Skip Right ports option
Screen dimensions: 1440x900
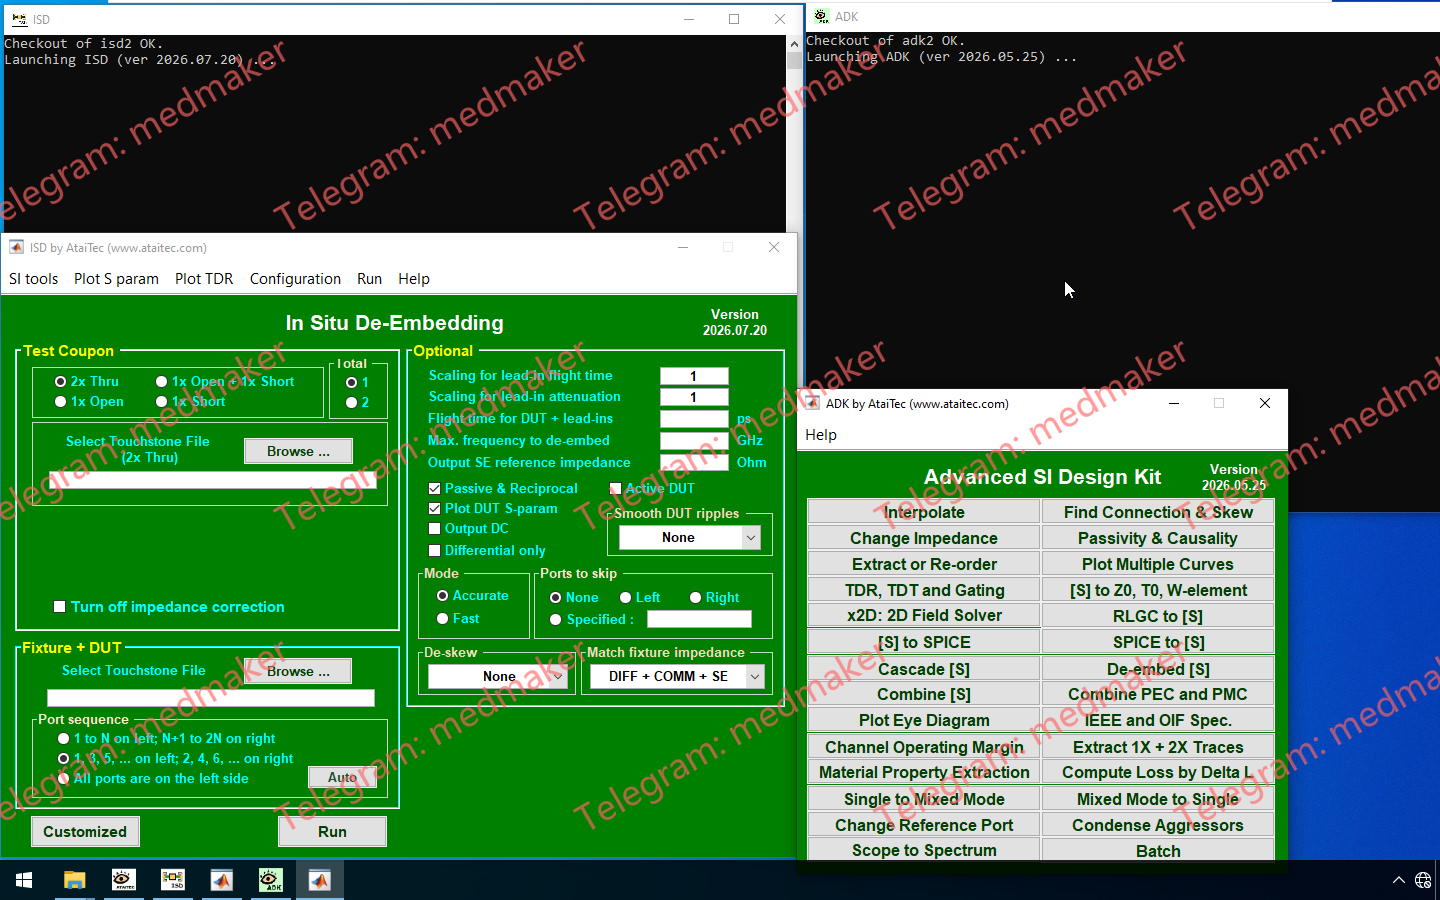[695, 598]
